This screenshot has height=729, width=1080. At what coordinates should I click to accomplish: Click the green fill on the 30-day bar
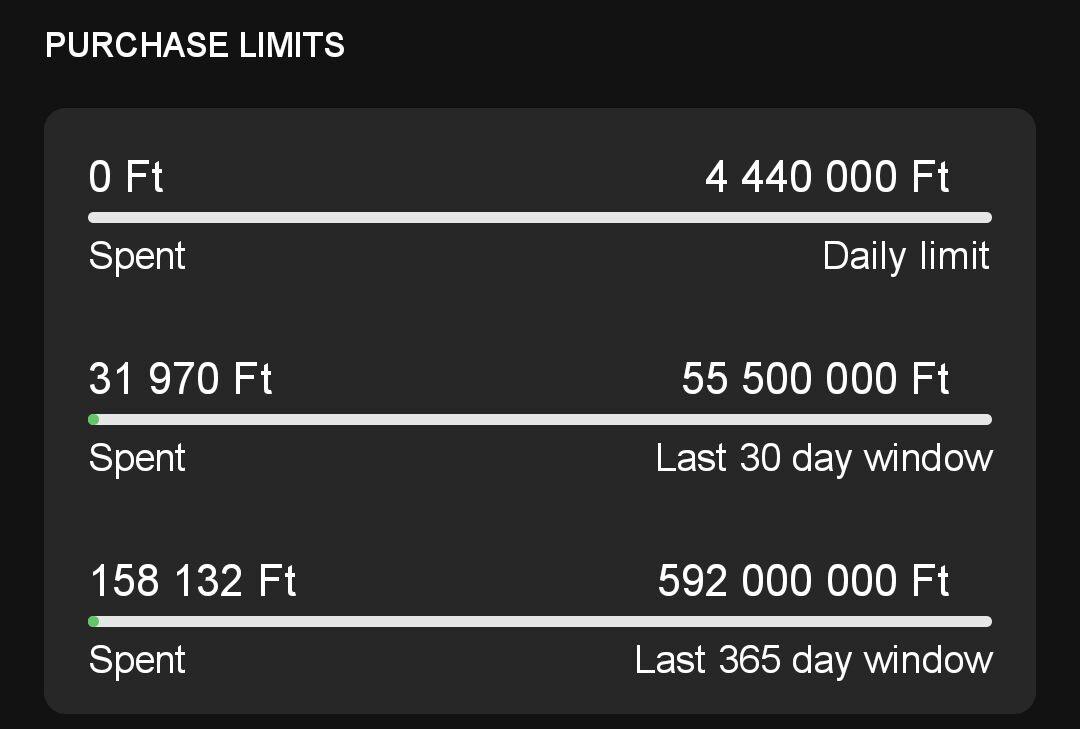coord(94,420)
